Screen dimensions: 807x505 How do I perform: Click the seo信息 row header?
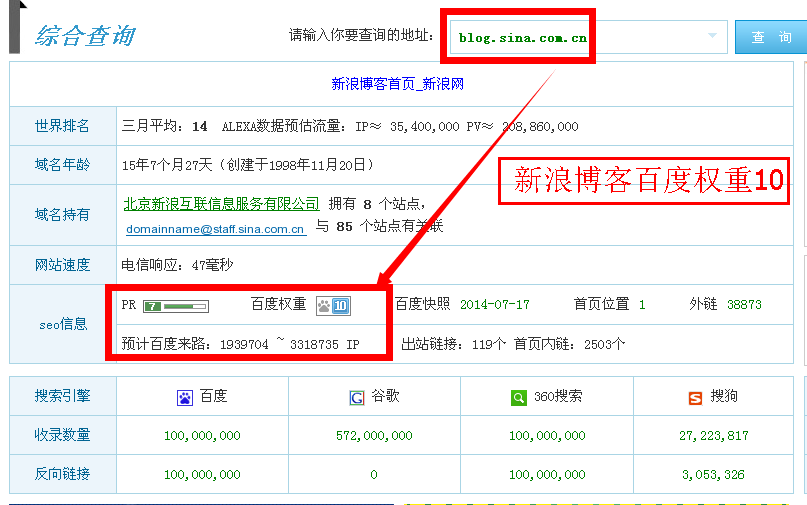(x=62, y=324)
